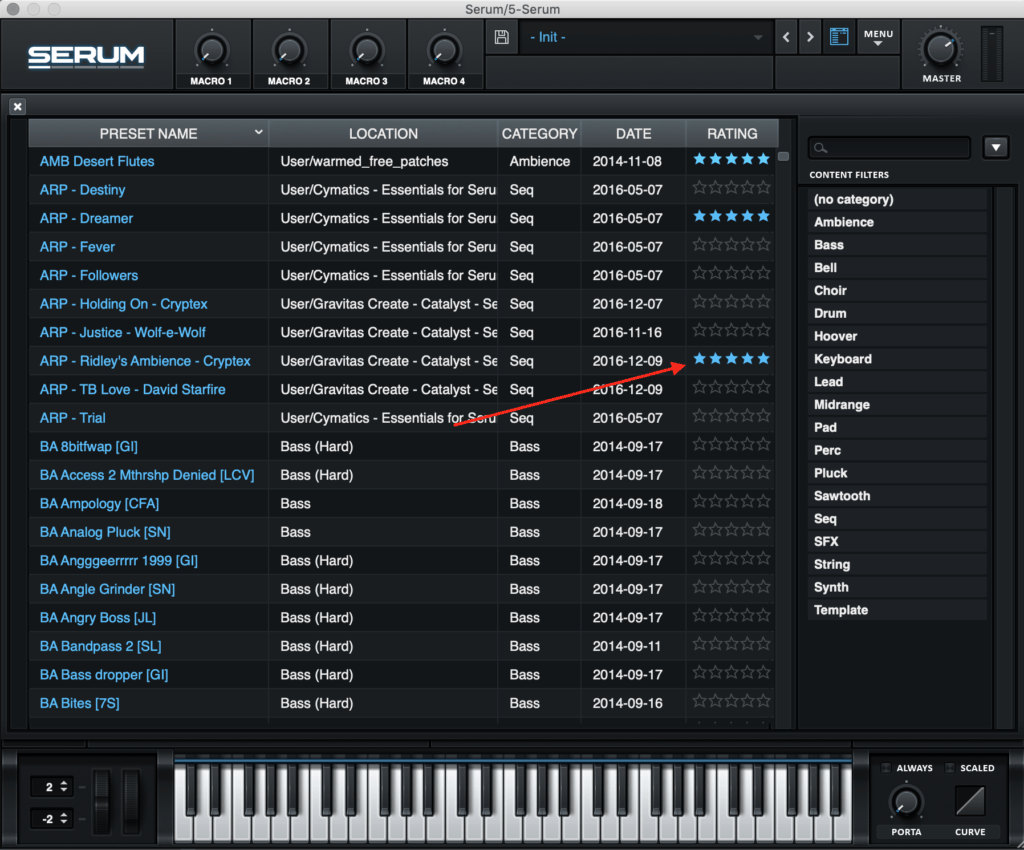Expand the search options dropdown arrow
Screen dimensions: 1024x850
(x=995, y=148)
